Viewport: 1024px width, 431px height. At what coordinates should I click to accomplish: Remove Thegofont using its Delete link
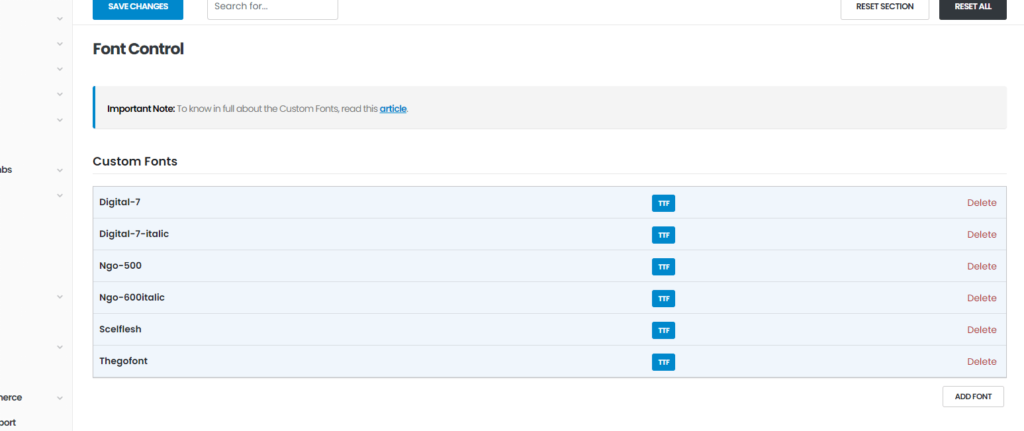point(981,362)
